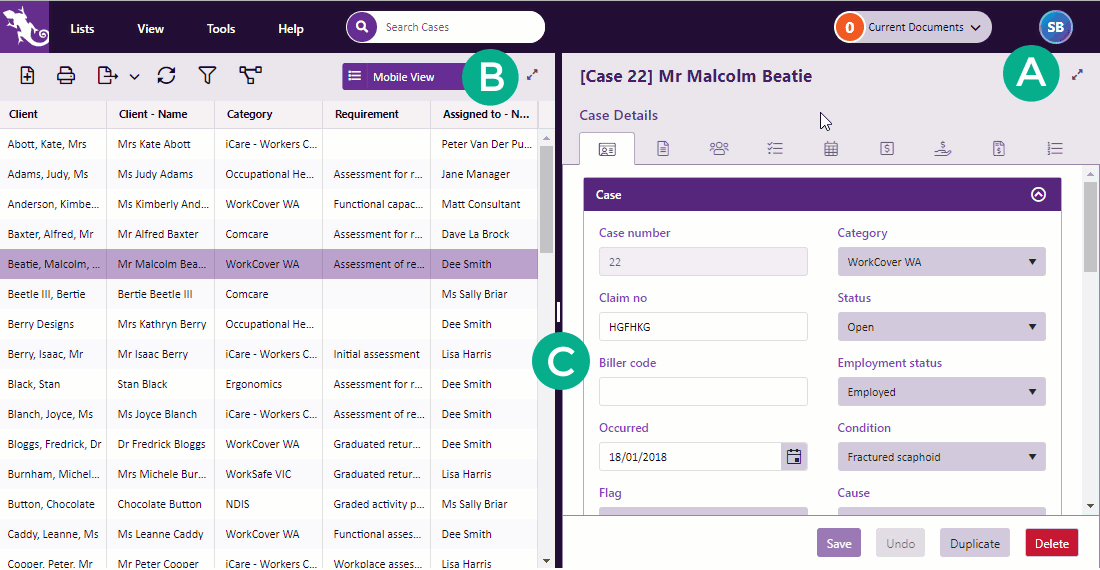Open the date picker for Occurred field
This screenshot has height=570, width=1100.
[794, 457]
